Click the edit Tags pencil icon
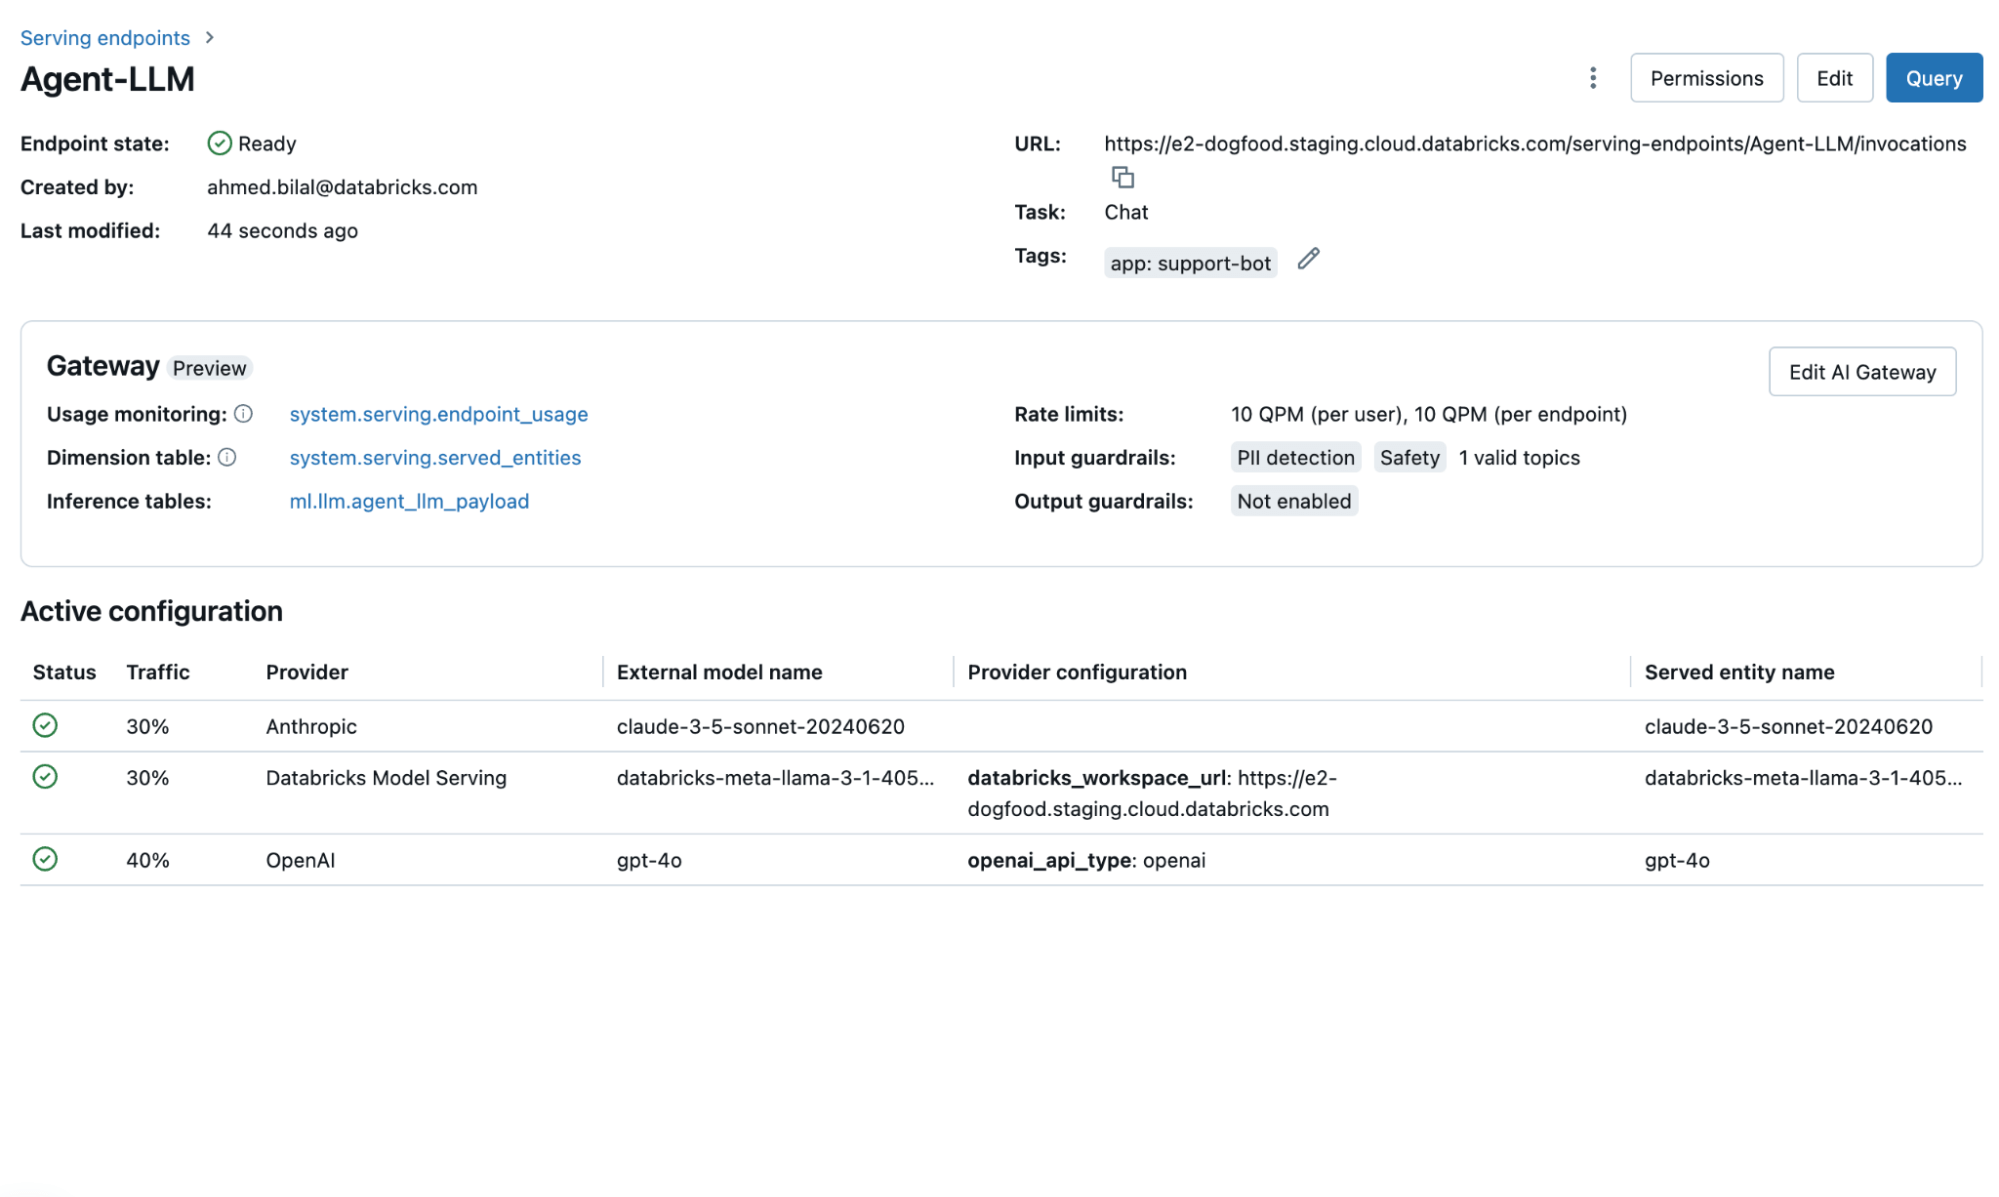This screenshot has width=1999, height=1197. 1307,259
